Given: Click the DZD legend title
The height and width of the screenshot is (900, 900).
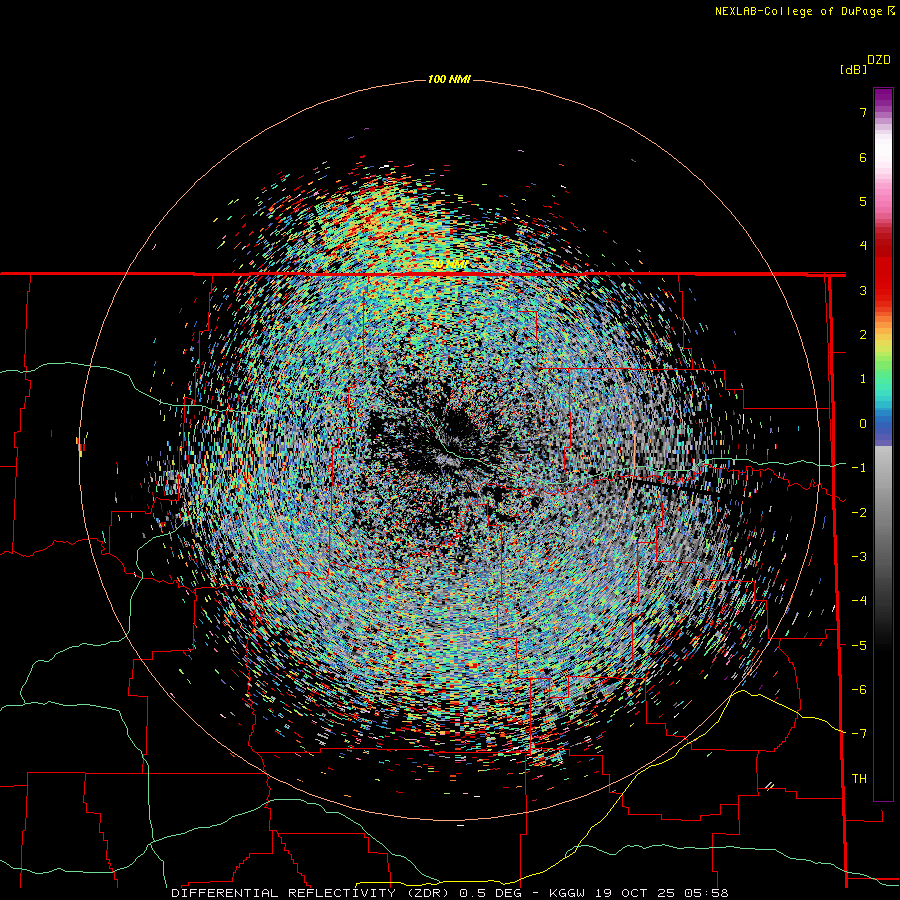Looking at the screenshot, I should (x=879, y=60).
